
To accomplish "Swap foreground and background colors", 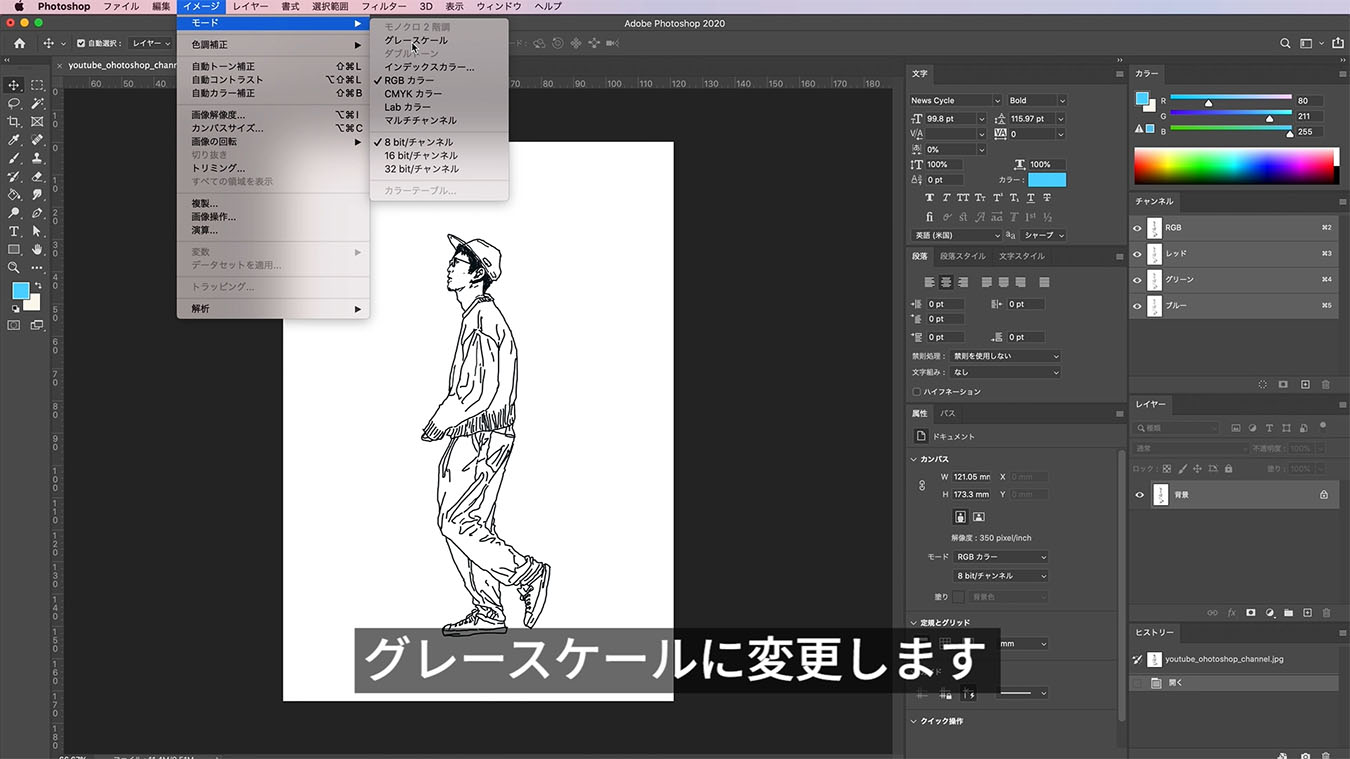I will 37,285.
